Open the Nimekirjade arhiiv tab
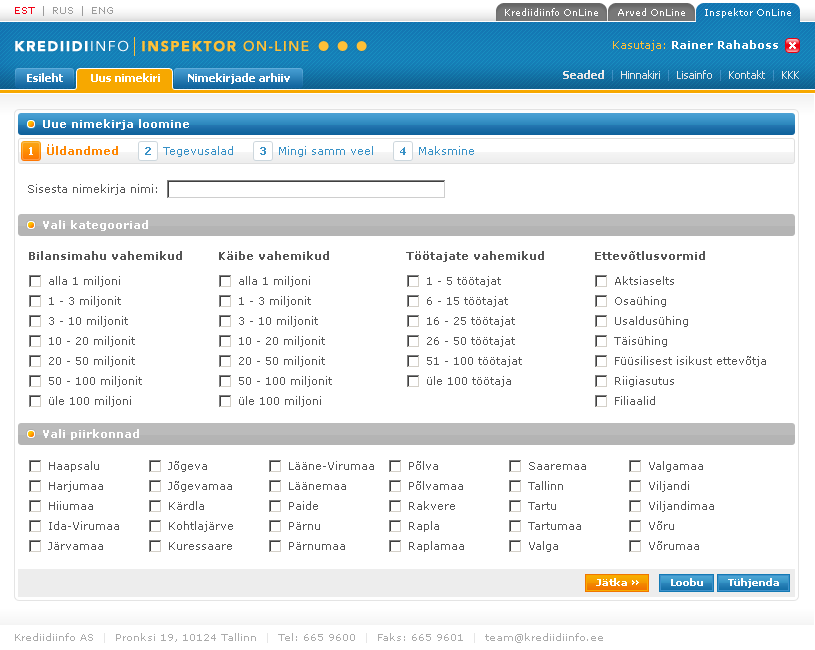Screen dimensions: 815x650 [x=238, y=78]
